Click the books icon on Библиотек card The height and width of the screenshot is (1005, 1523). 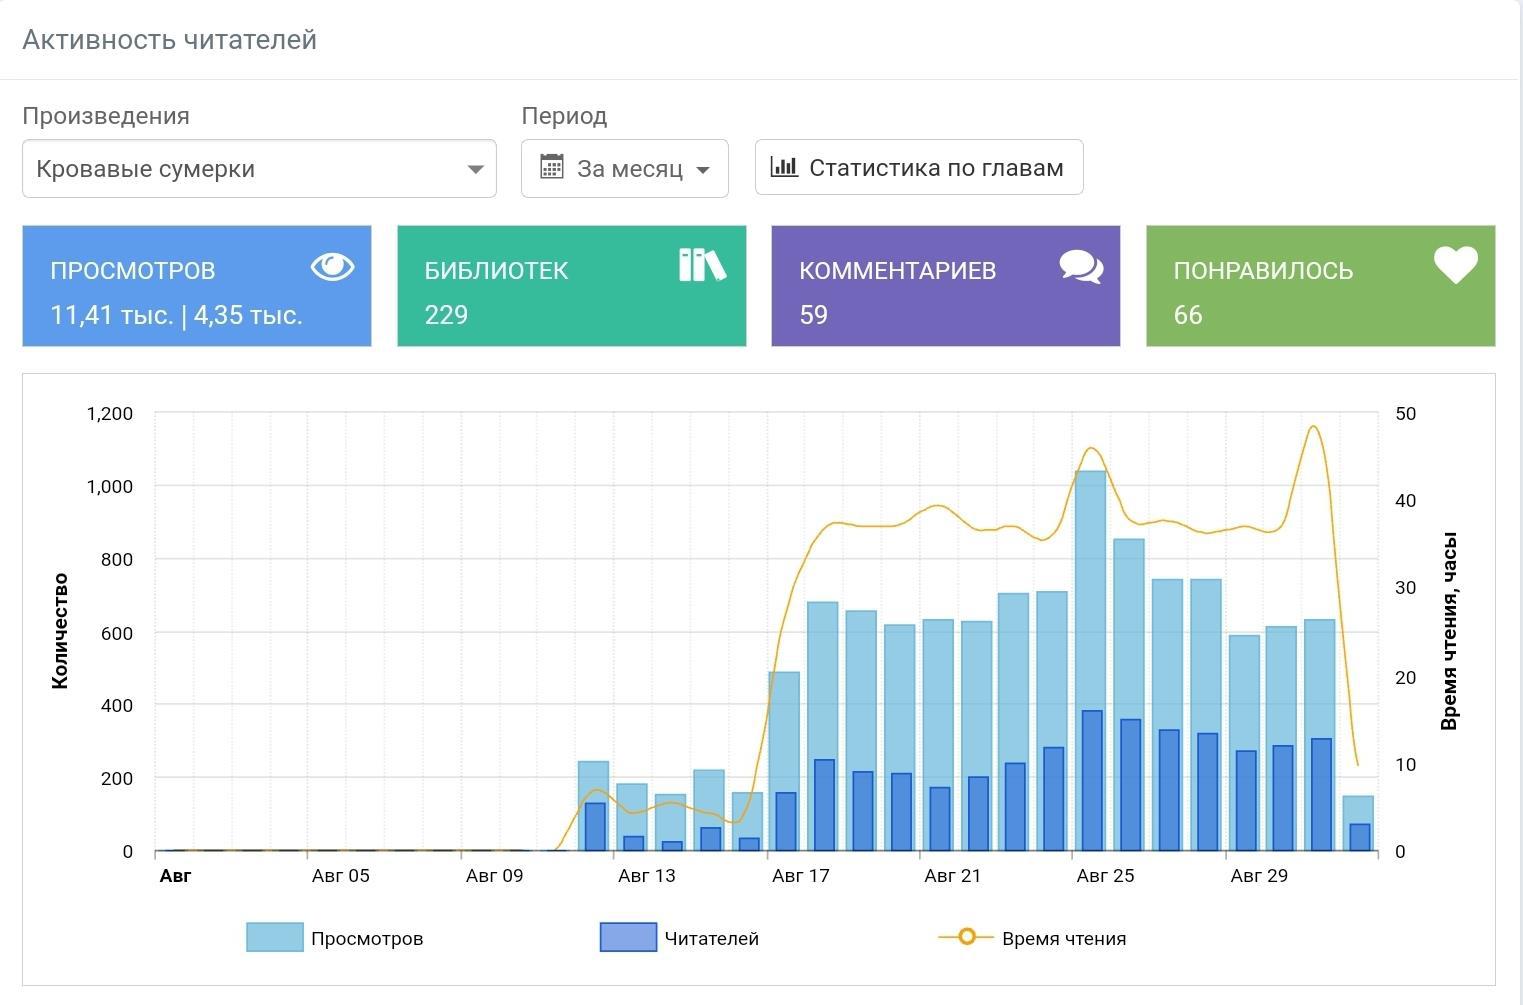702,265
